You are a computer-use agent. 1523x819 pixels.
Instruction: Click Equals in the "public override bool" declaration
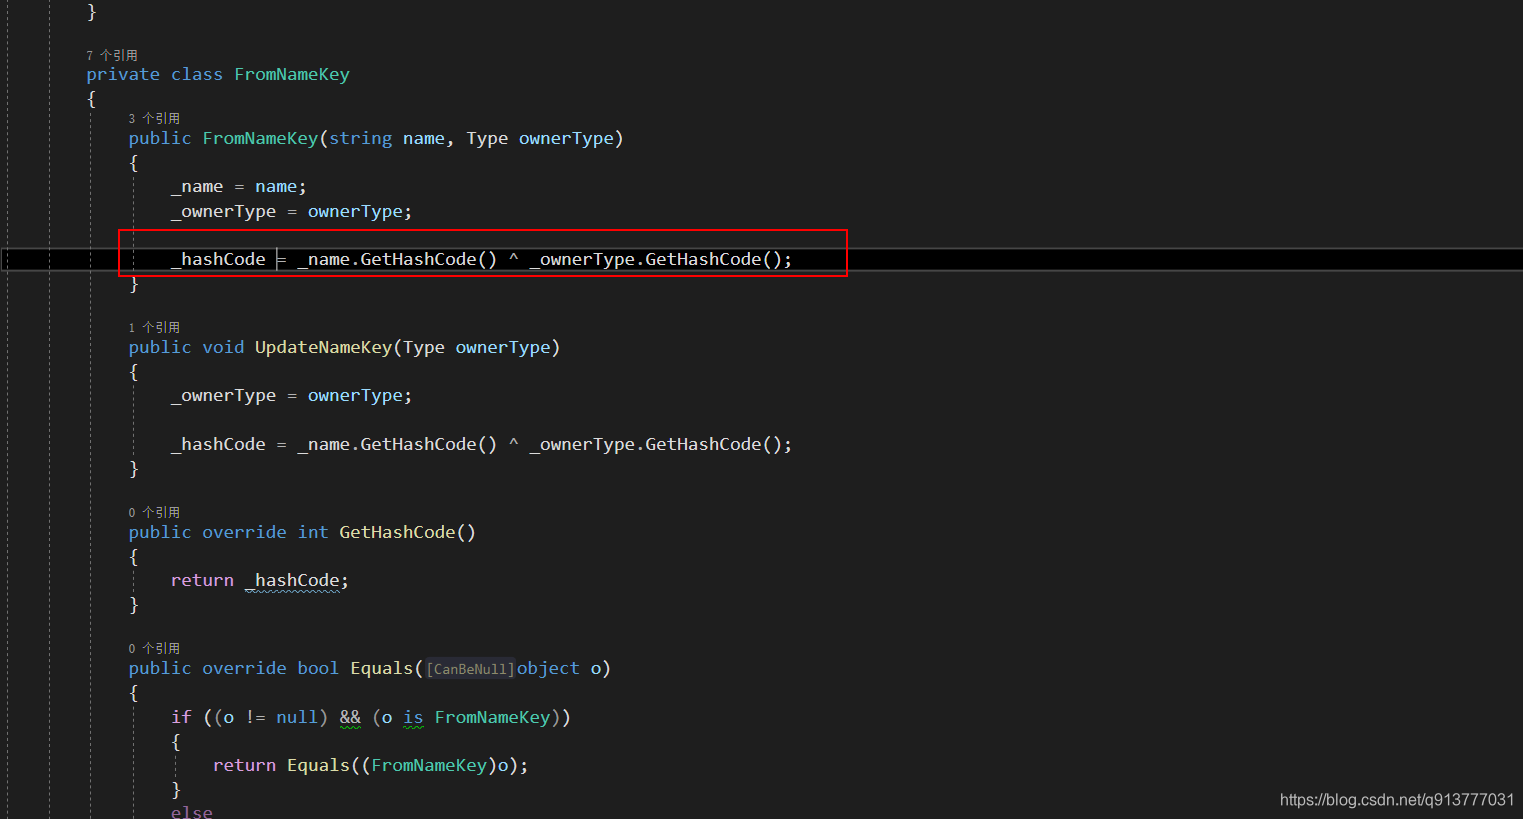(x=381, y=668)
